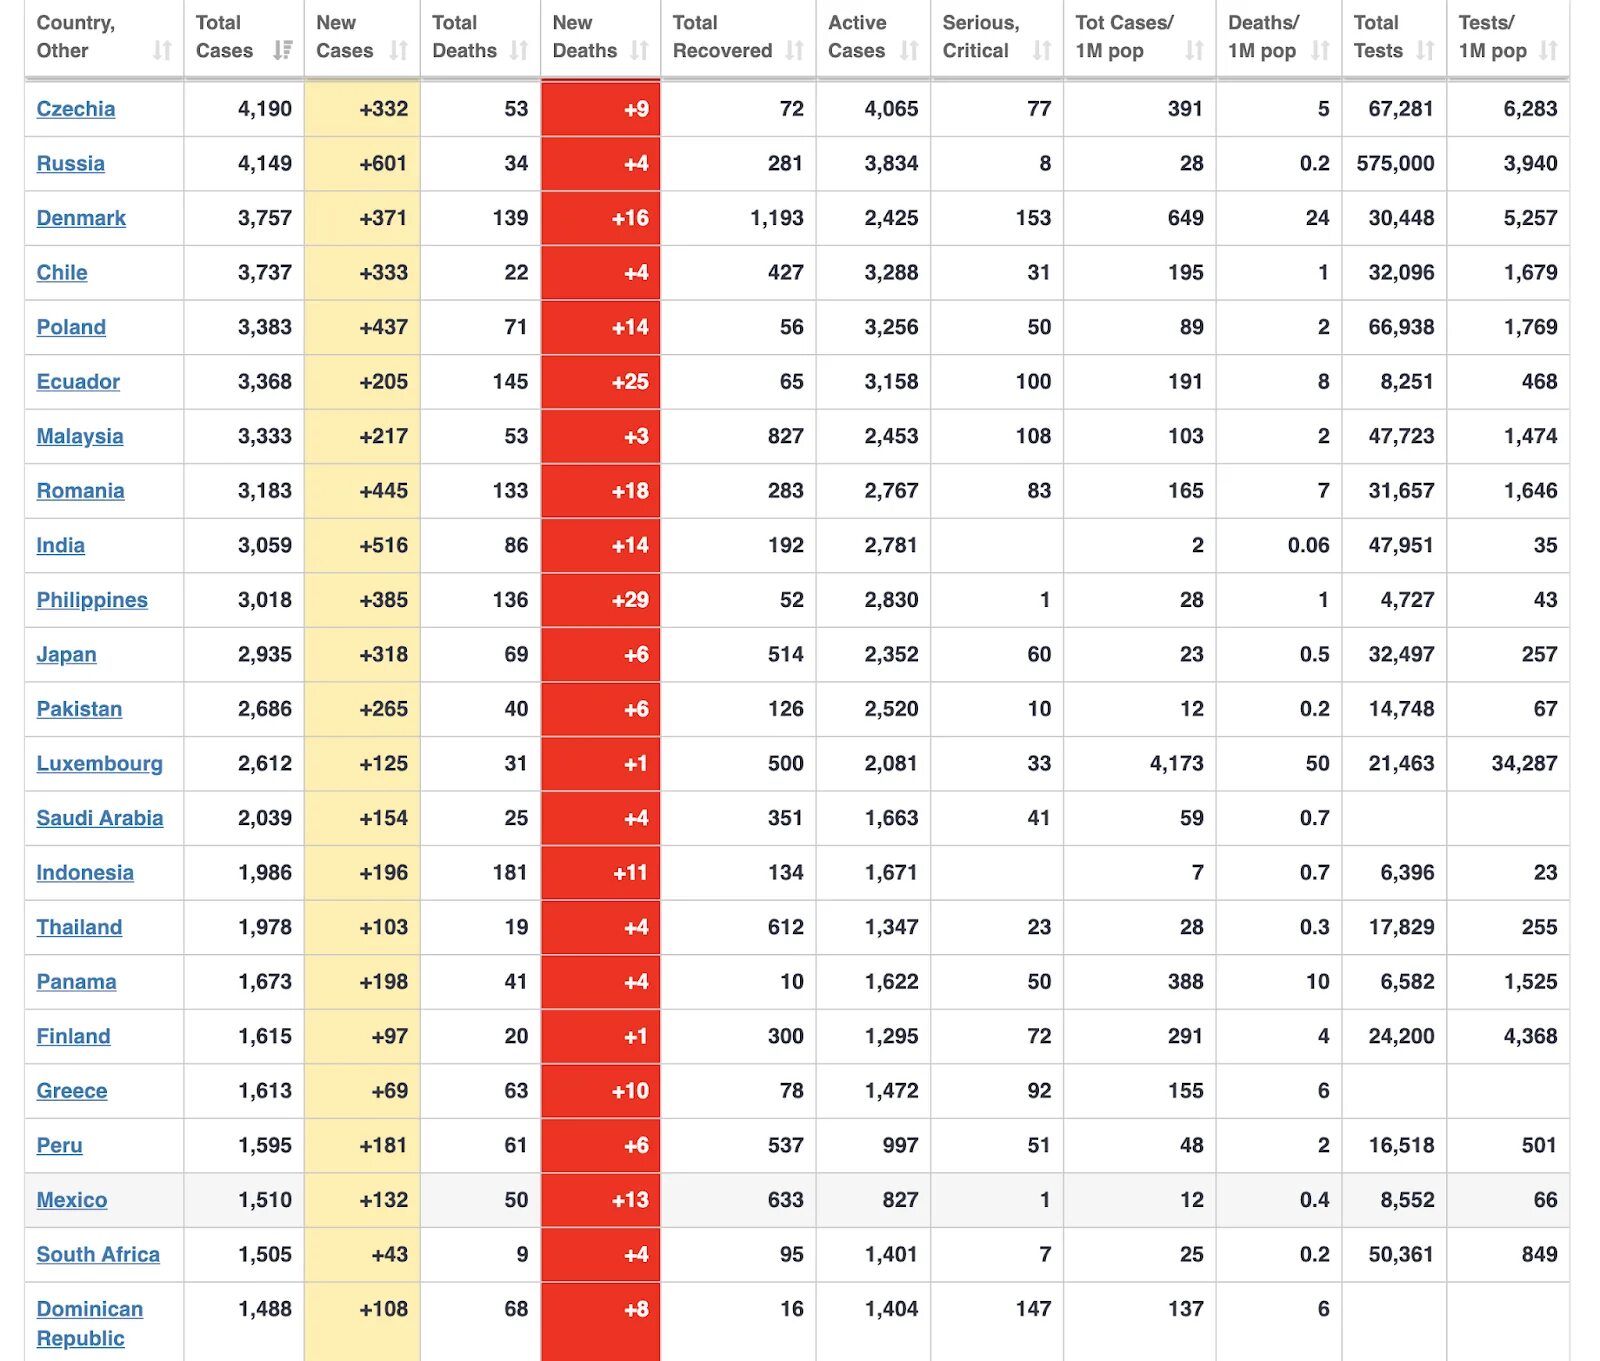Select Poland's new cases value +437
Viewport: 1600px width, 1361px height.
383,327
